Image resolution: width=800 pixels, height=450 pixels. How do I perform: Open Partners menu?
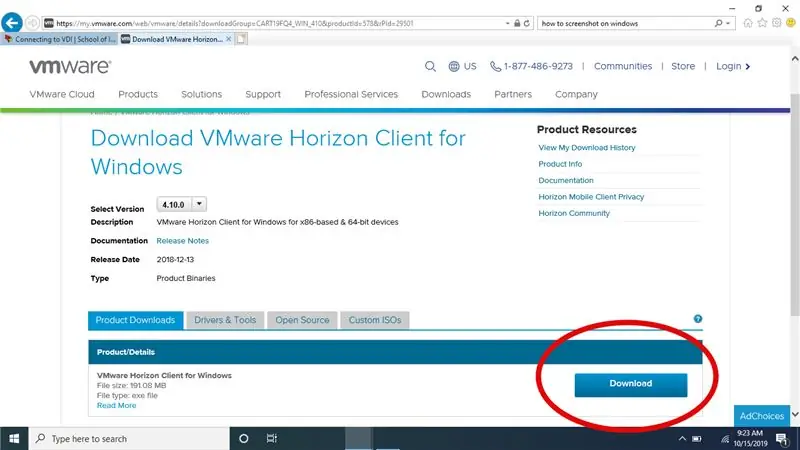point(513,94)
